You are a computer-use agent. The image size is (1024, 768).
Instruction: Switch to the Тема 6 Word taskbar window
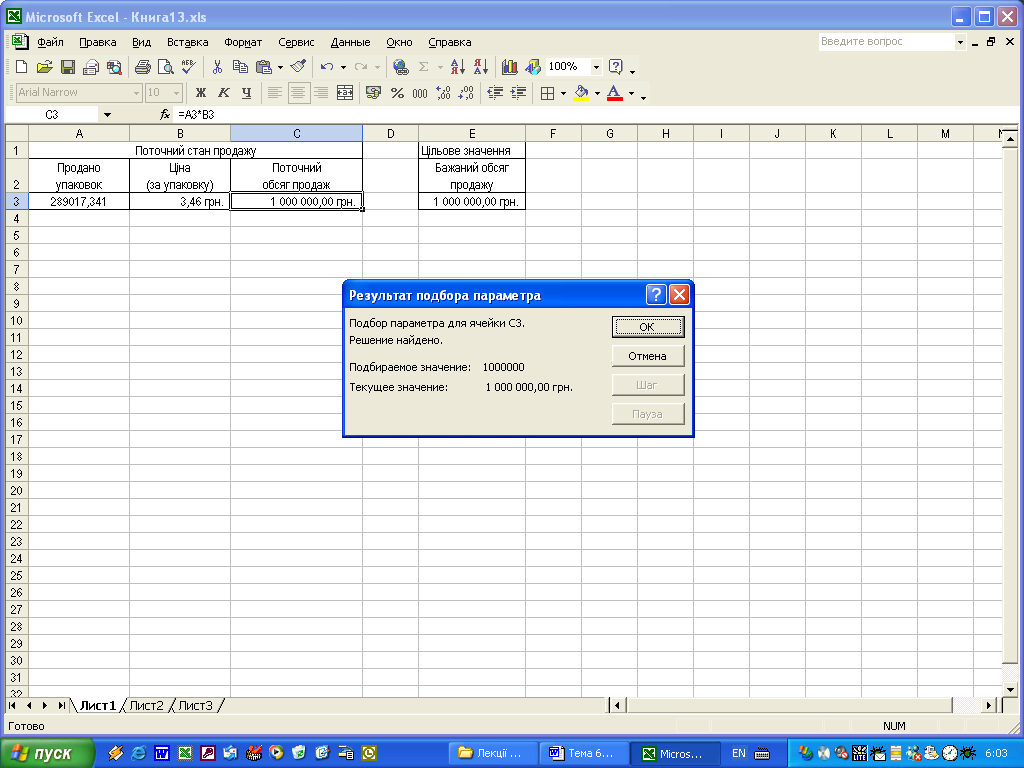tap(584, 753)
